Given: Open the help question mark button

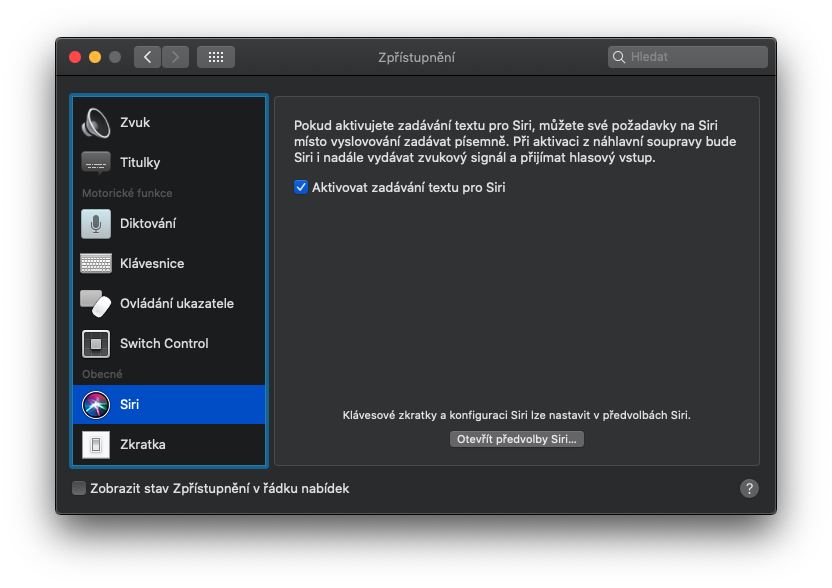Looking at the screenshot, I should tap(749, 488).
